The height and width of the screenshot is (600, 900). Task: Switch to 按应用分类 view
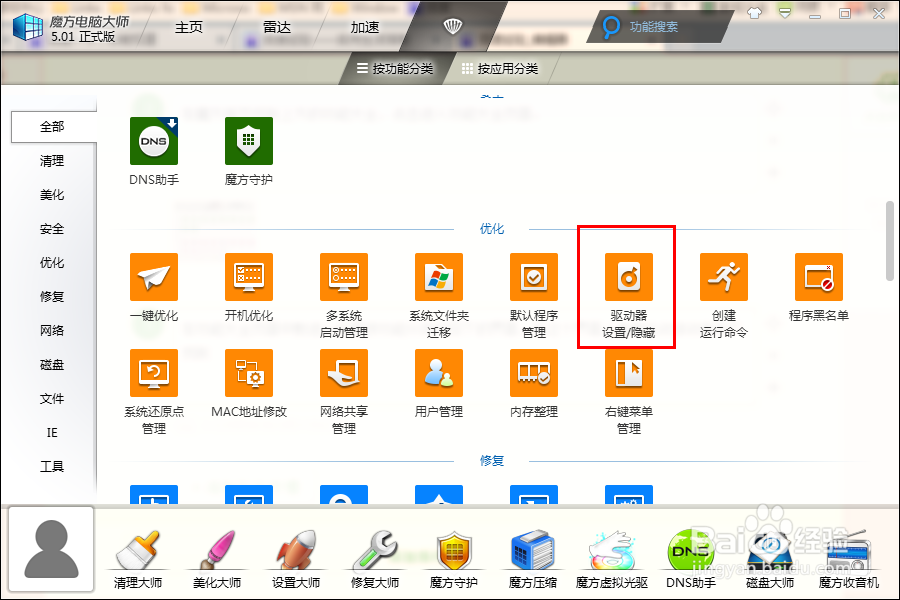[x=500, y=68]
